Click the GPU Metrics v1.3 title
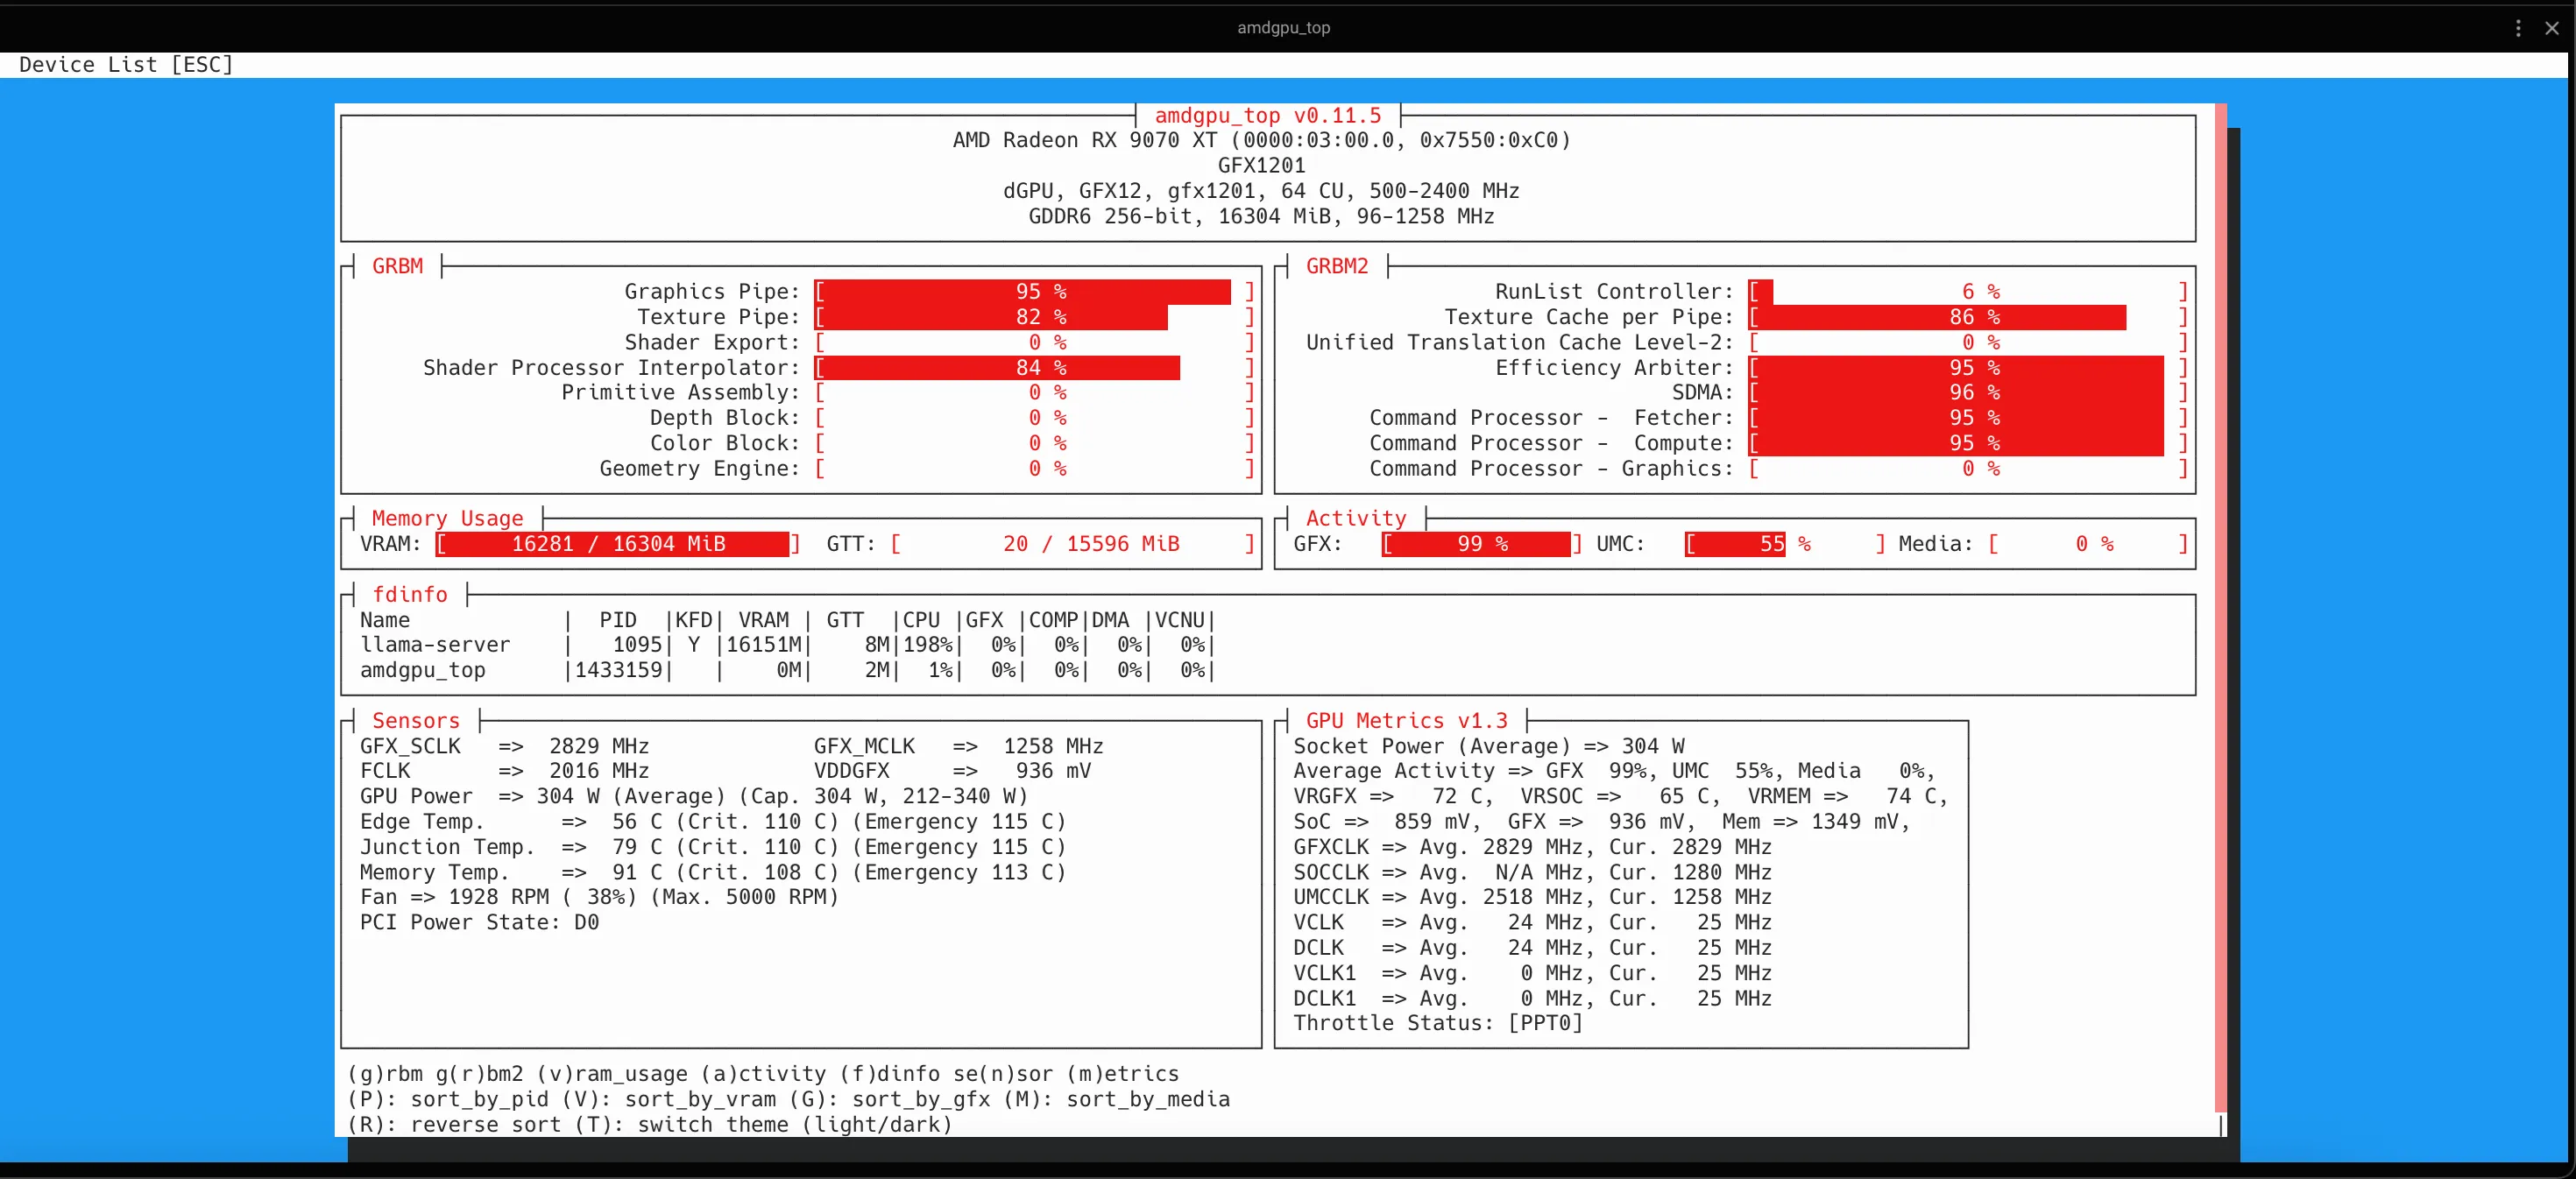The height and width of the screenshot is (1179, 2576). pos(1406,720)
